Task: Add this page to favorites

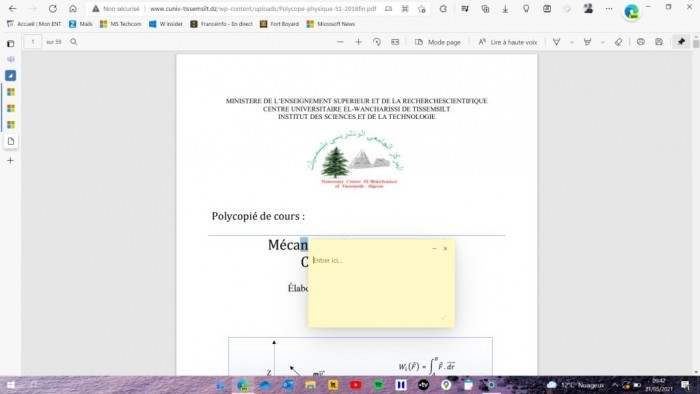Action: (x=421, y=8)
